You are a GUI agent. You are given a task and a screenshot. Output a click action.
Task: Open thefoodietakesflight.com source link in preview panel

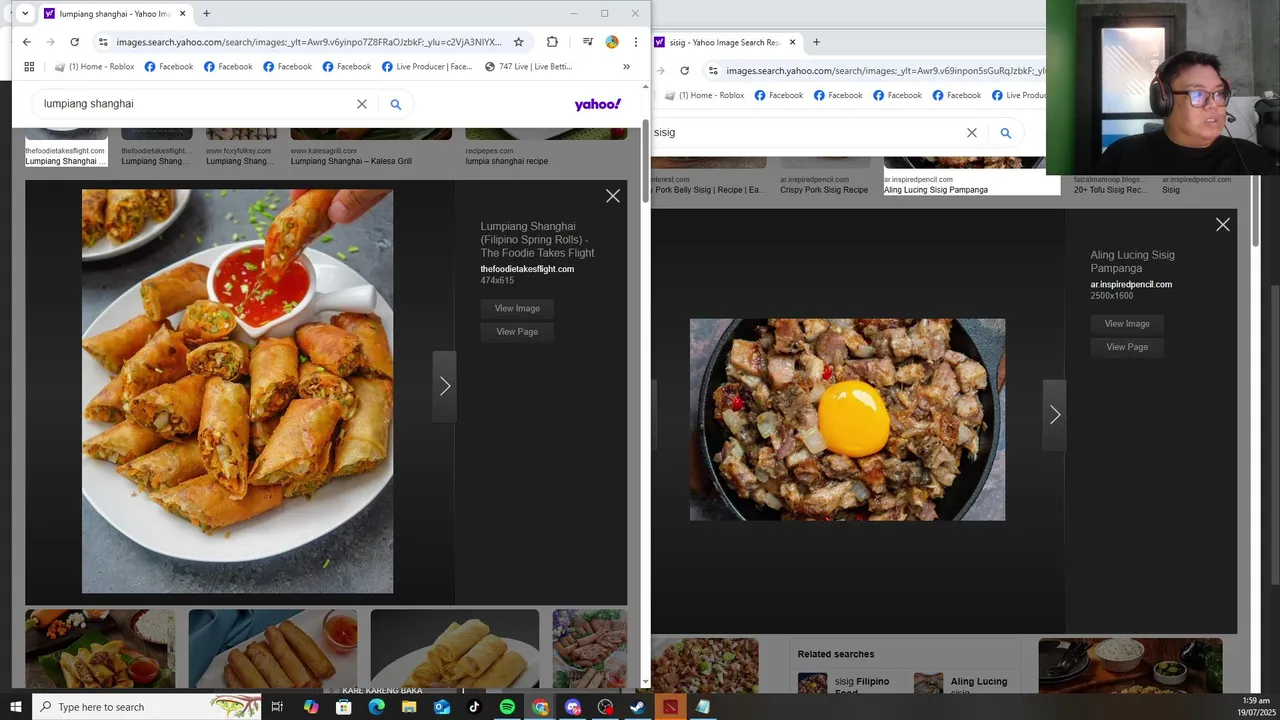click(x=527, y=269)
